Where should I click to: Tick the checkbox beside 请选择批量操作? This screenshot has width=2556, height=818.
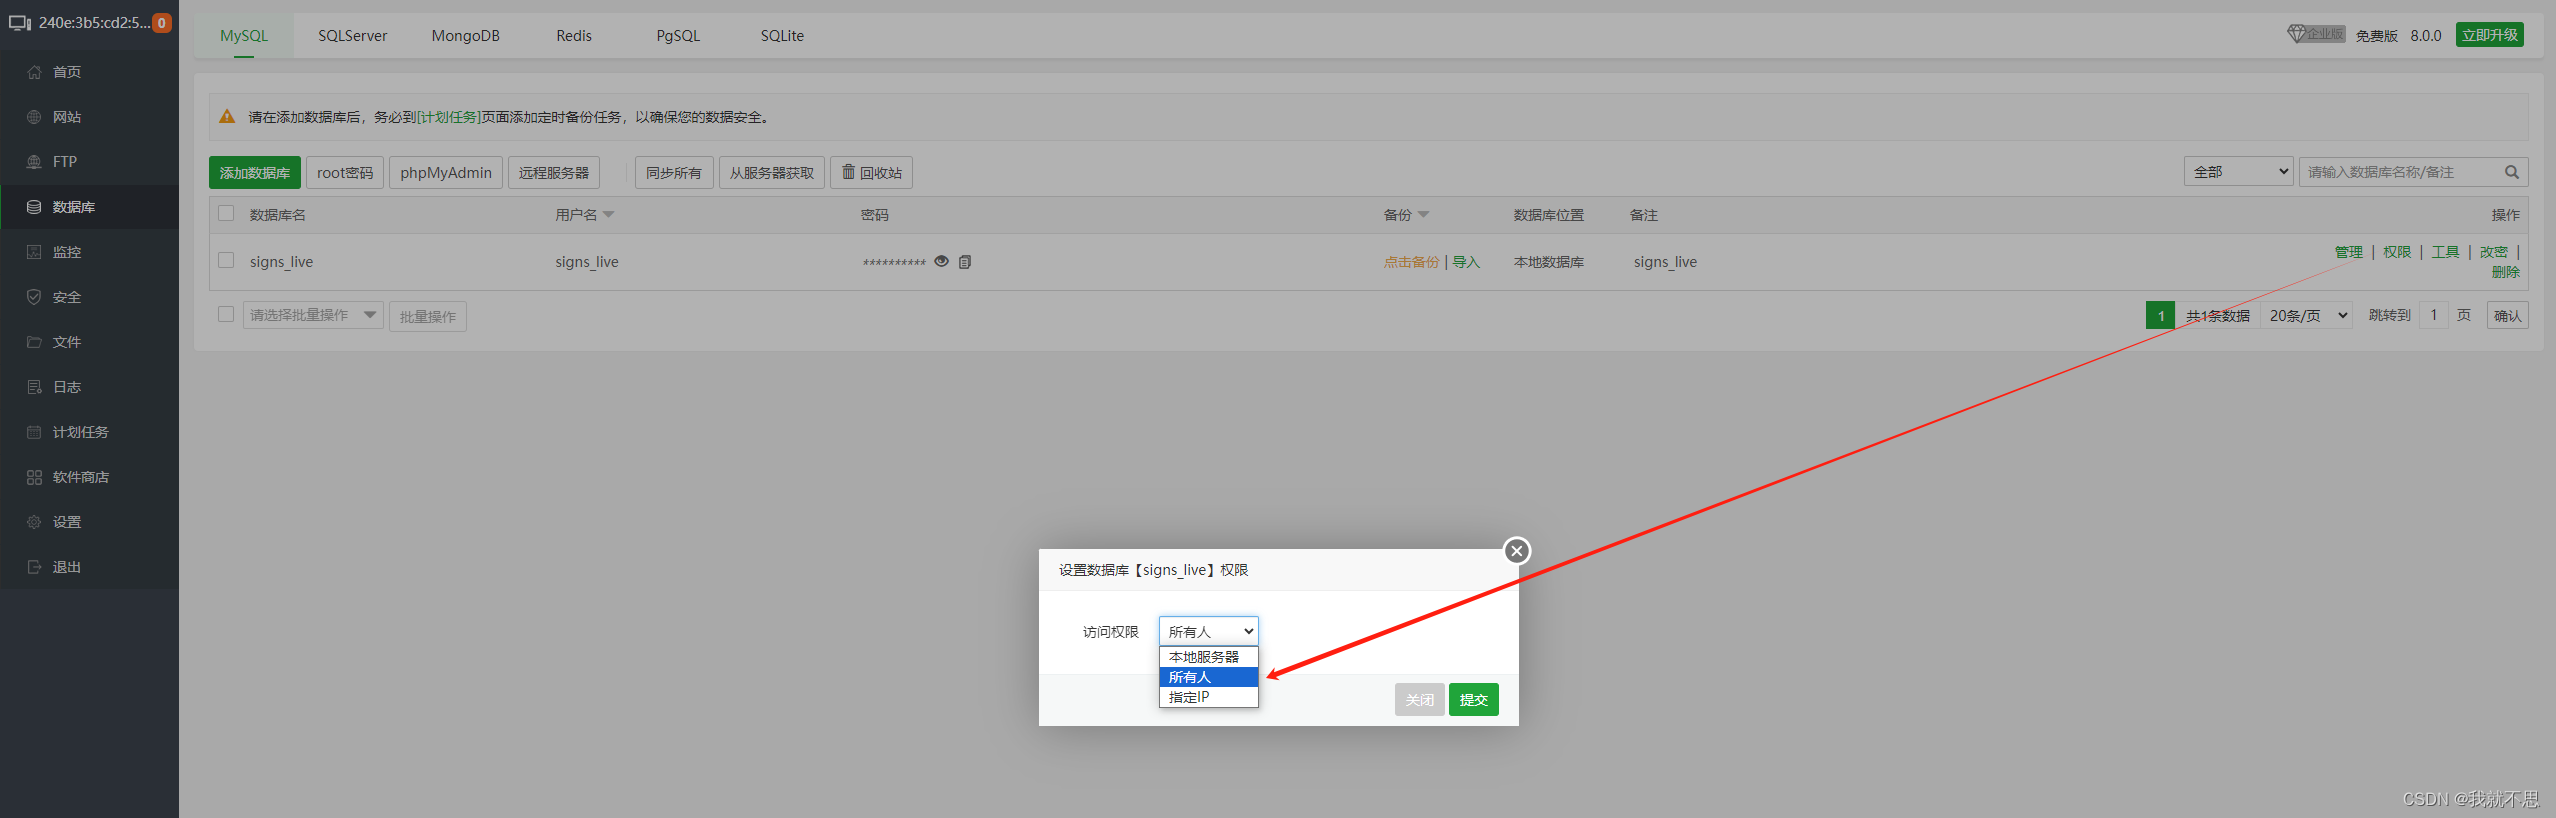click(x=226, y=314)
